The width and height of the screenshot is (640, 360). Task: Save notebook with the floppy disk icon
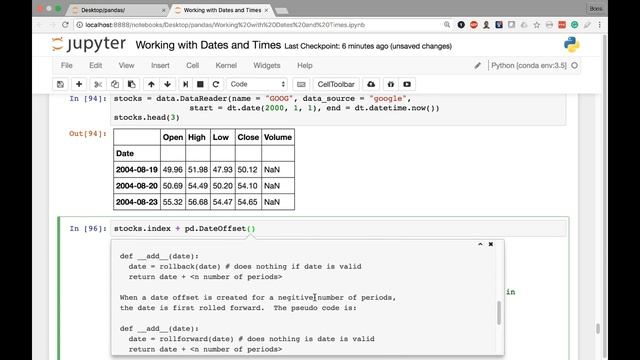[60, 84]
